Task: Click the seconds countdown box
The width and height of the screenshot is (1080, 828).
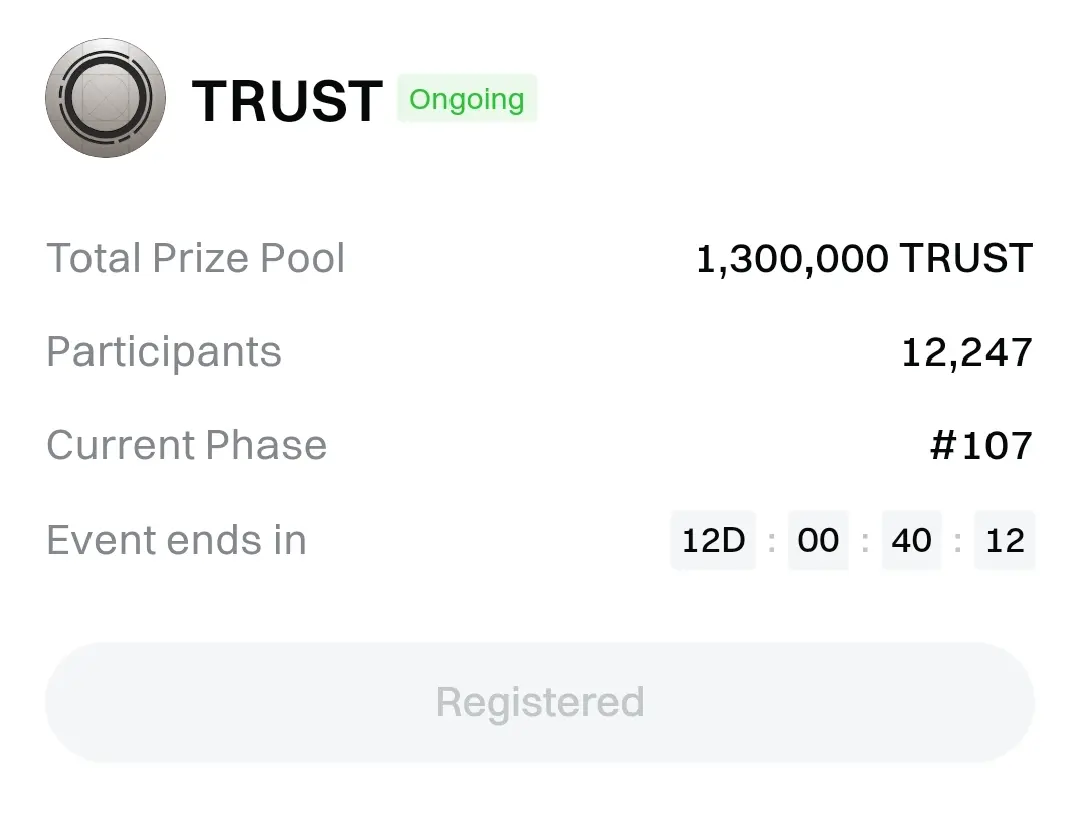Action: click(x=1005, y=540)
